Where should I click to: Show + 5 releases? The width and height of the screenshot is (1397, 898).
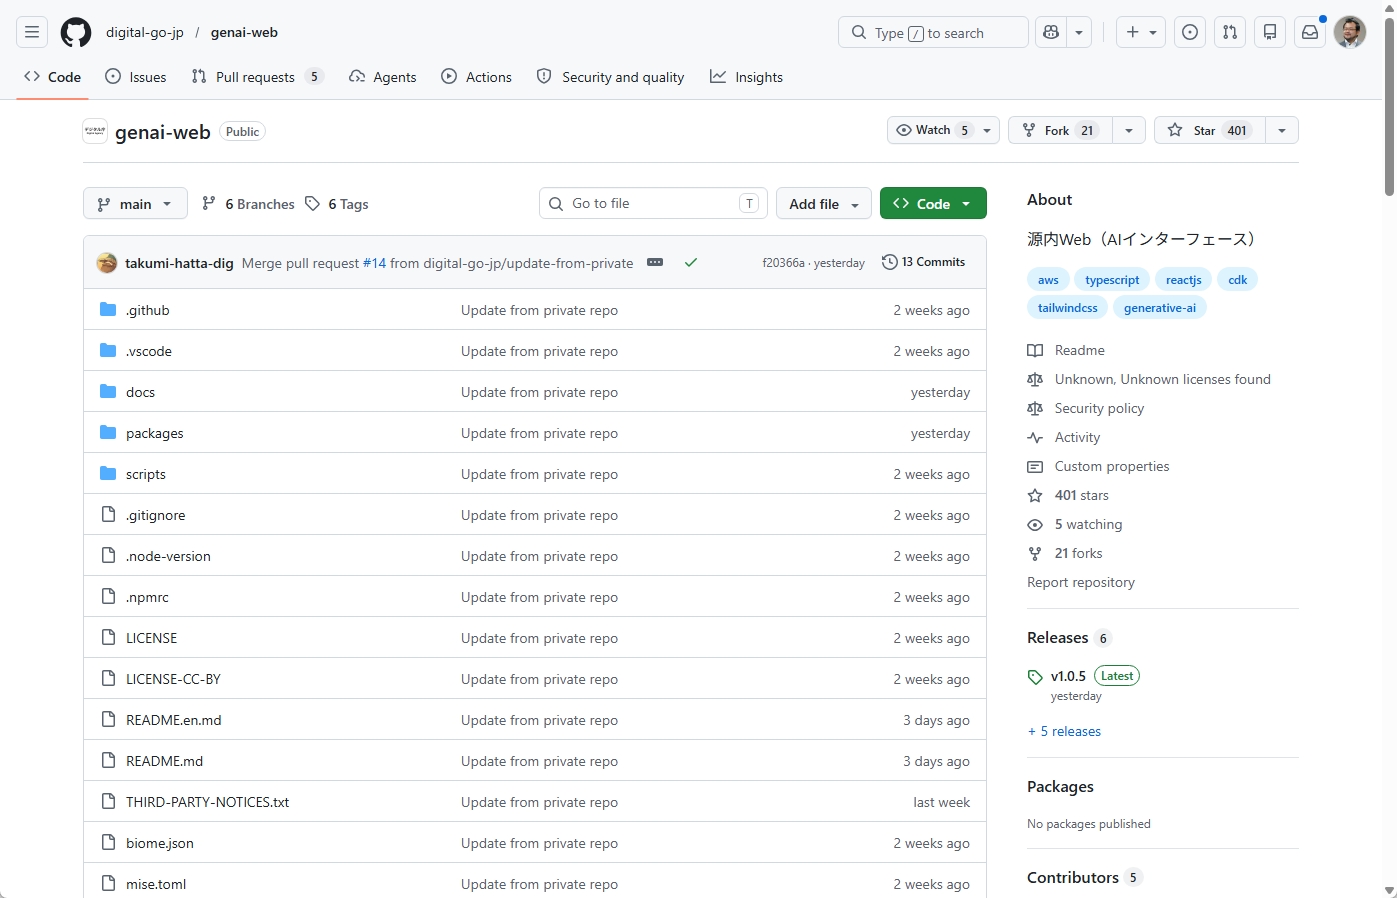[1064, 731]
